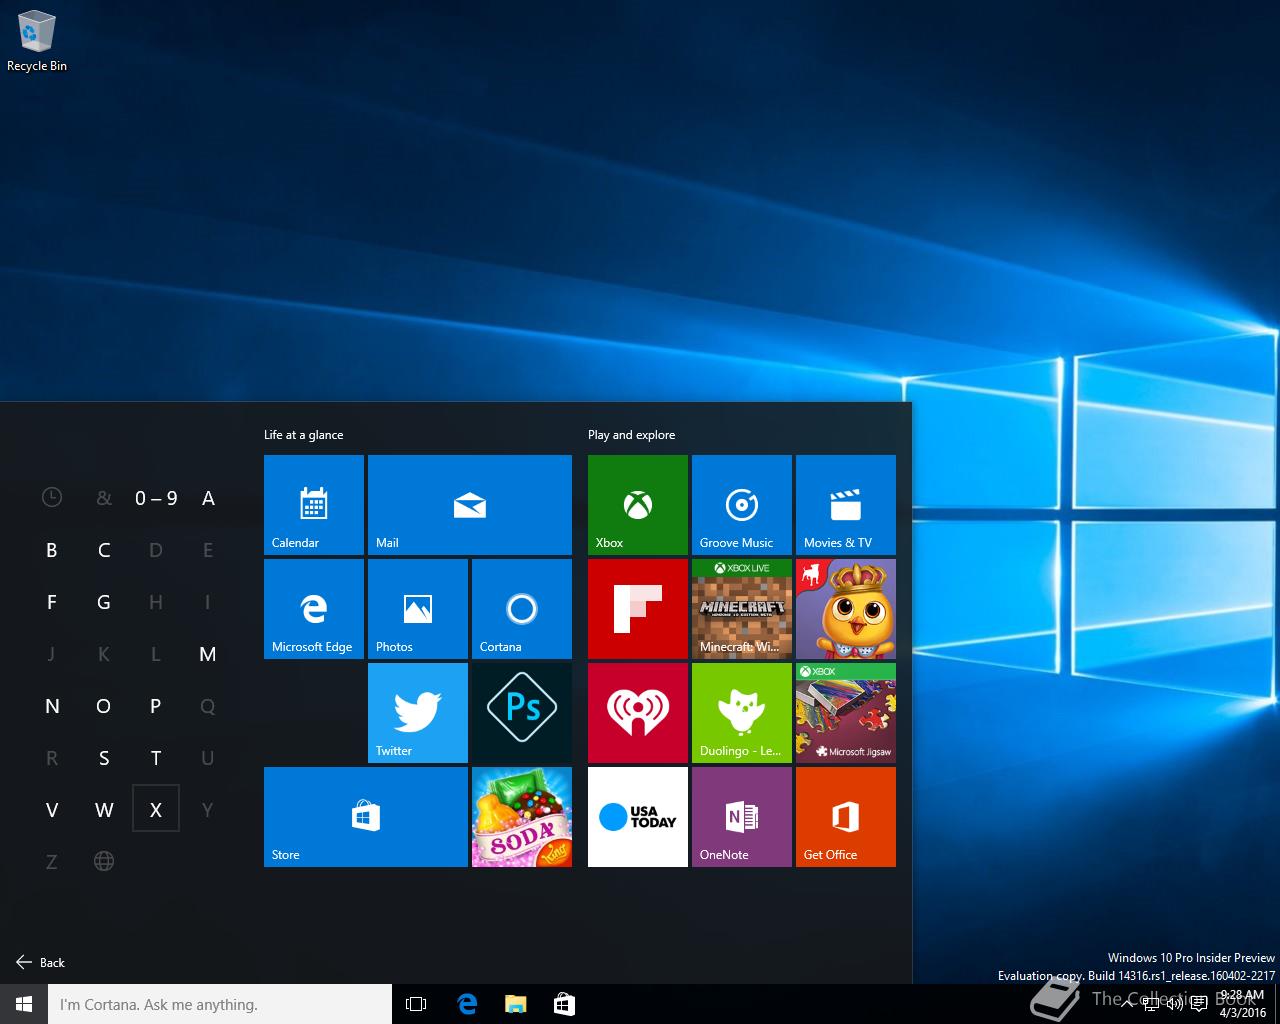Jump to letter N in app list

point(52,705)
